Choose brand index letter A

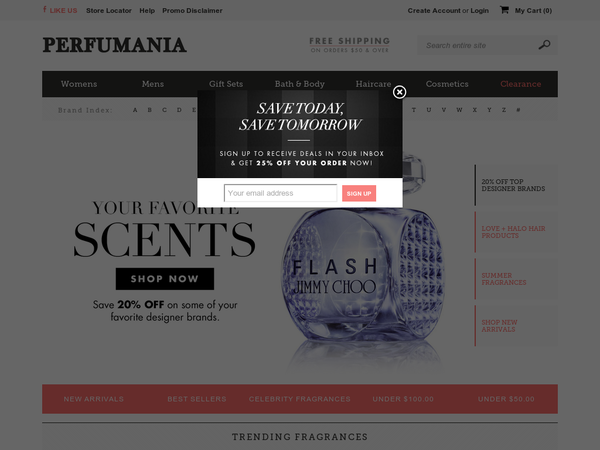click(x=135, y=110)
